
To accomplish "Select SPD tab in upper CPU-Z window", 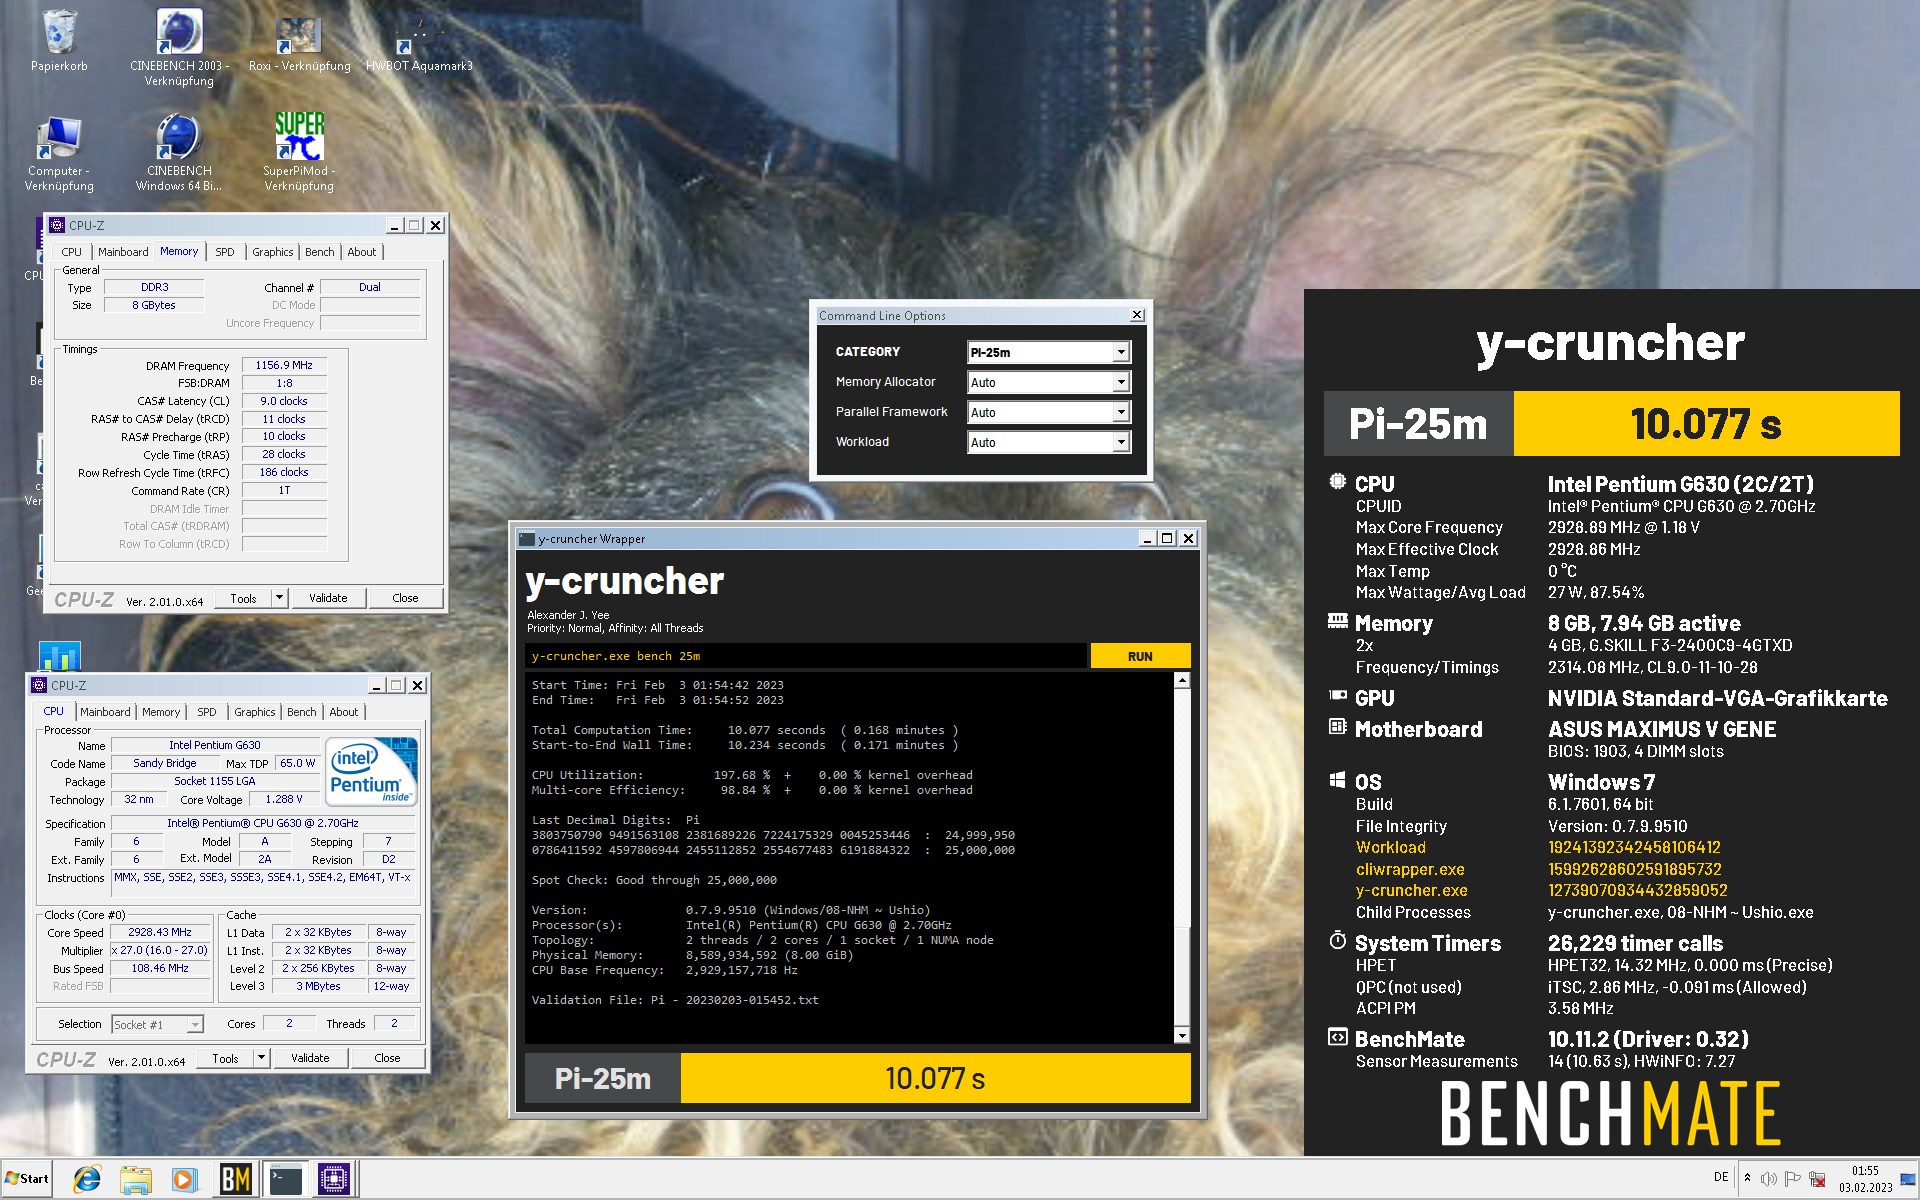I will [x=225, y=252].
